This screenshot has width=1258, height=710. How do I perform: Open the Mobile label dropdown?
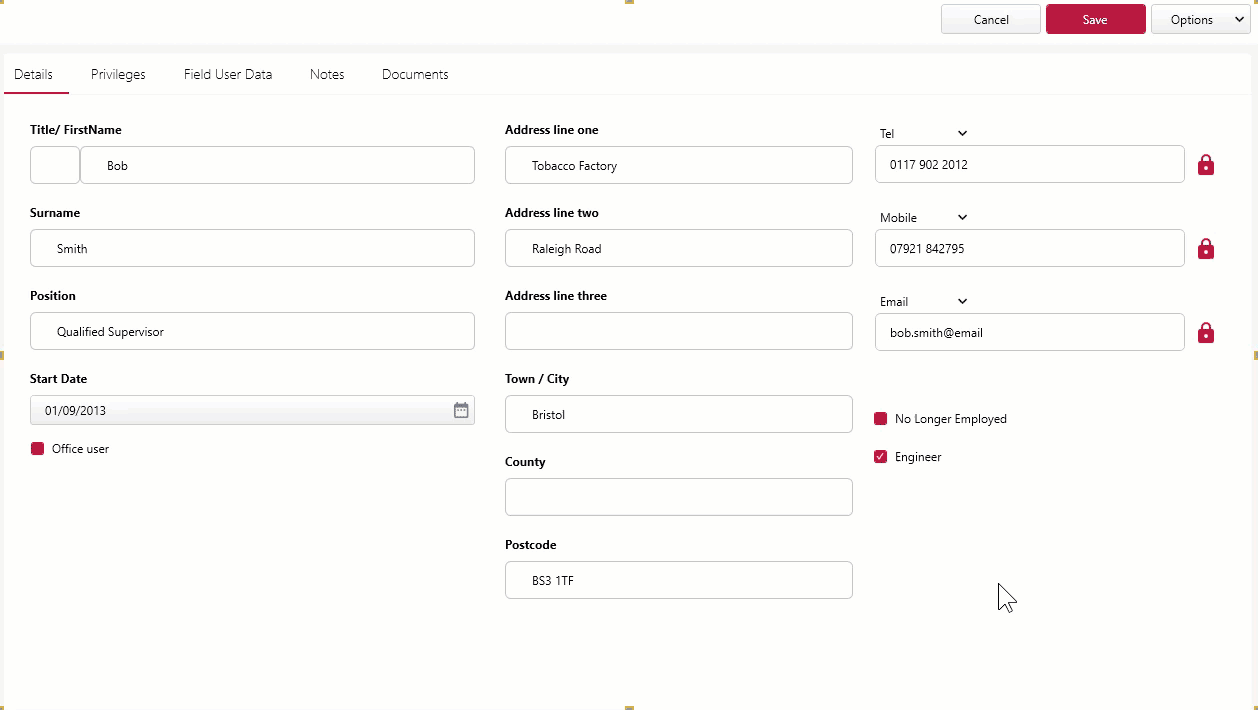(959, 217)
